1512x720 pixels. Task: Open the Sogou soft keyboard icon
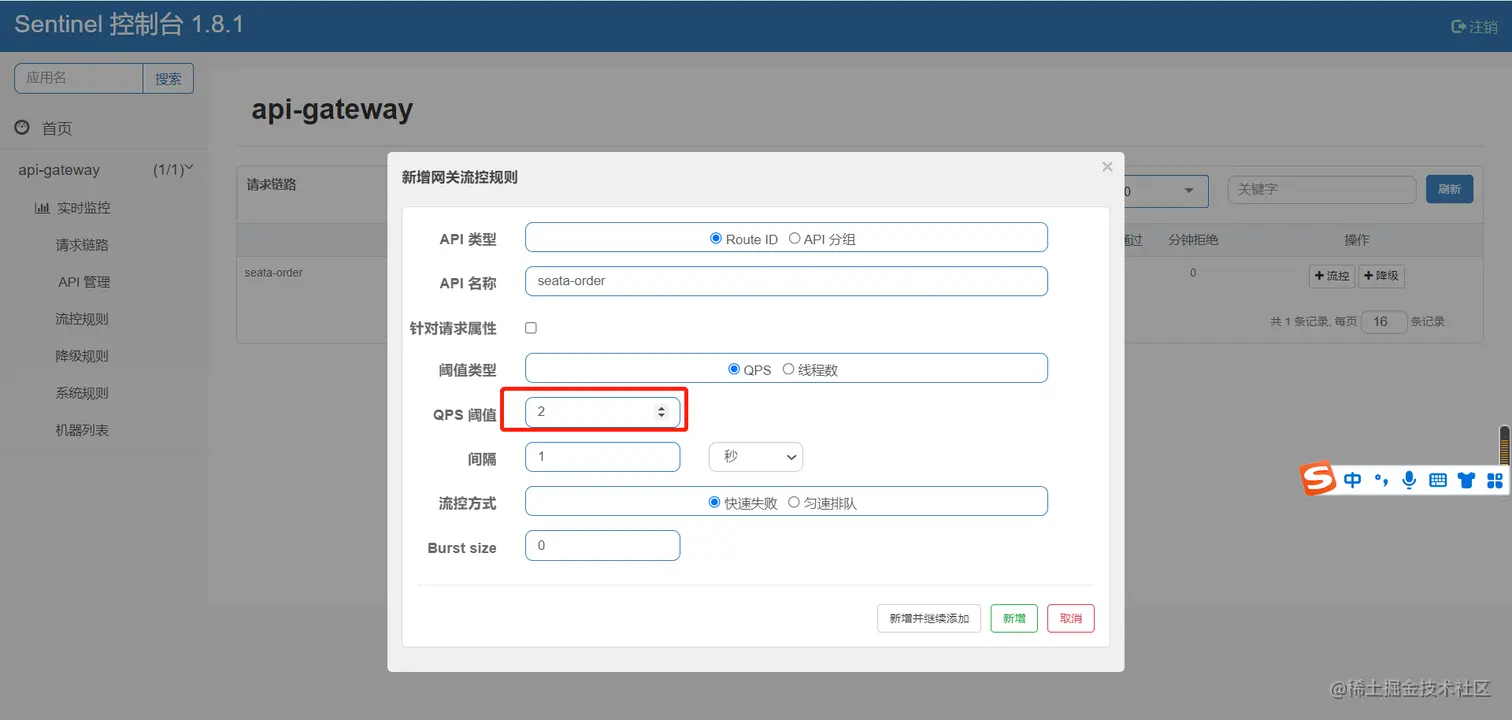[x=1438, y=480]
